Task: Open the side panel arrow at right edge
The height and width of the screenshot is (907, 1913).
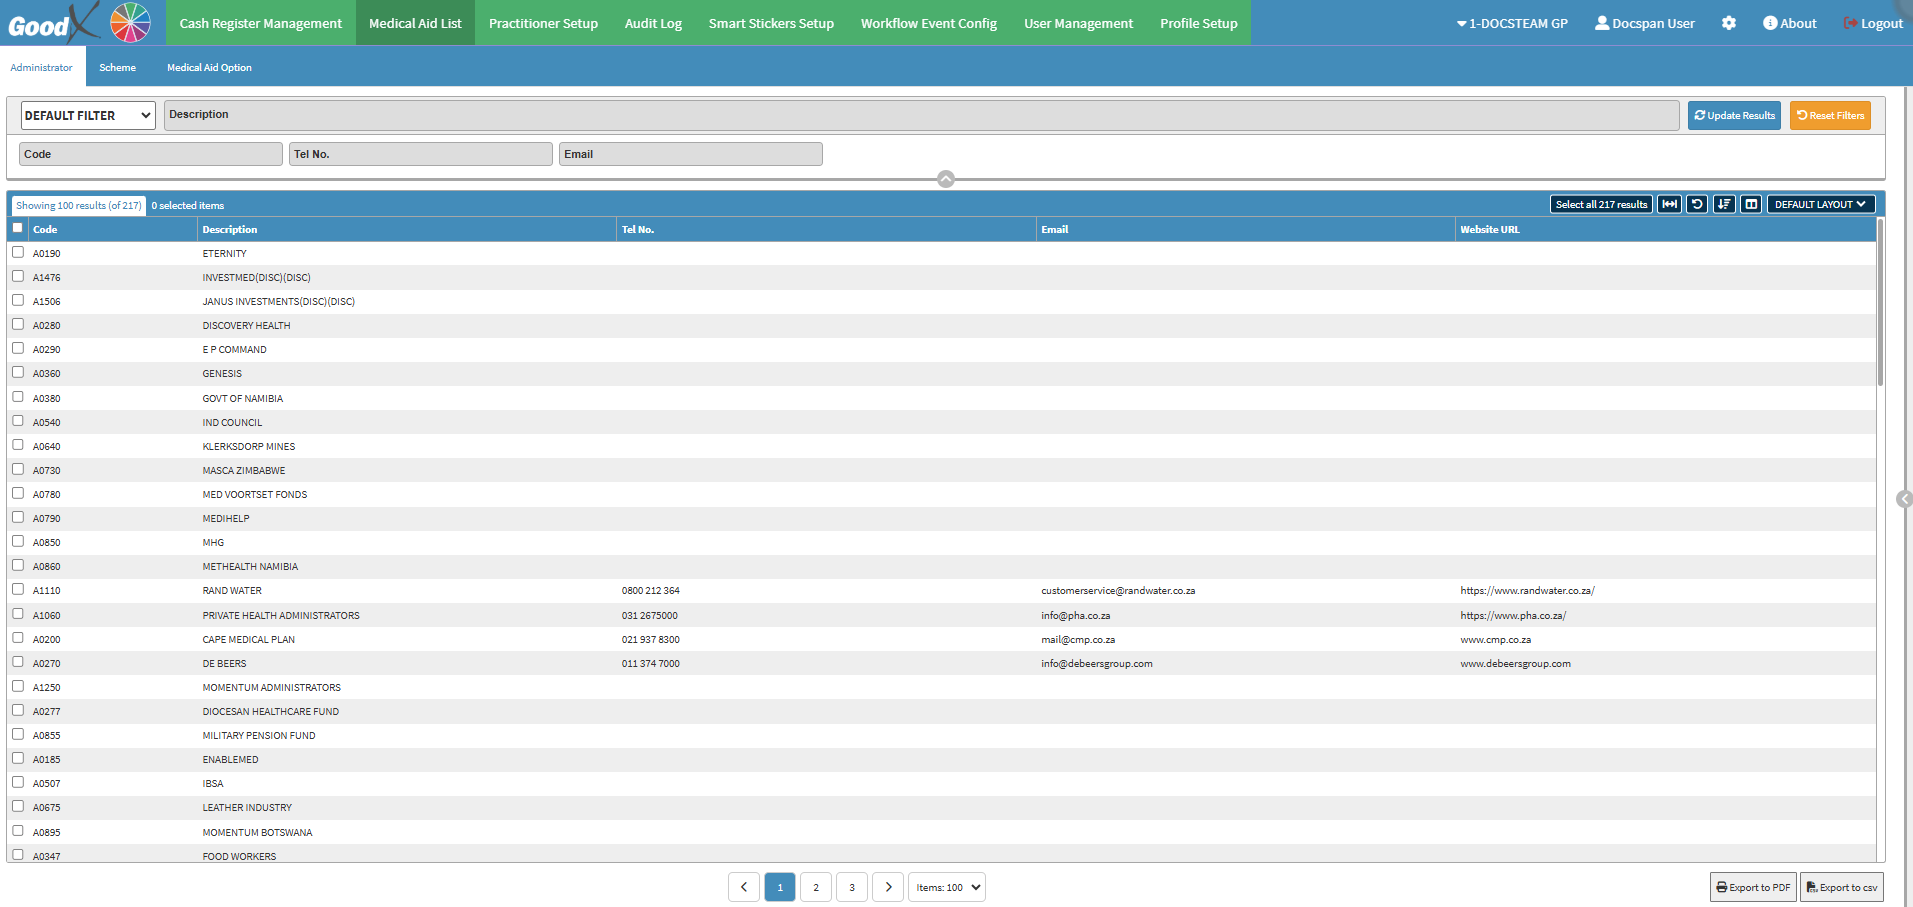Action: point(1904,499)
